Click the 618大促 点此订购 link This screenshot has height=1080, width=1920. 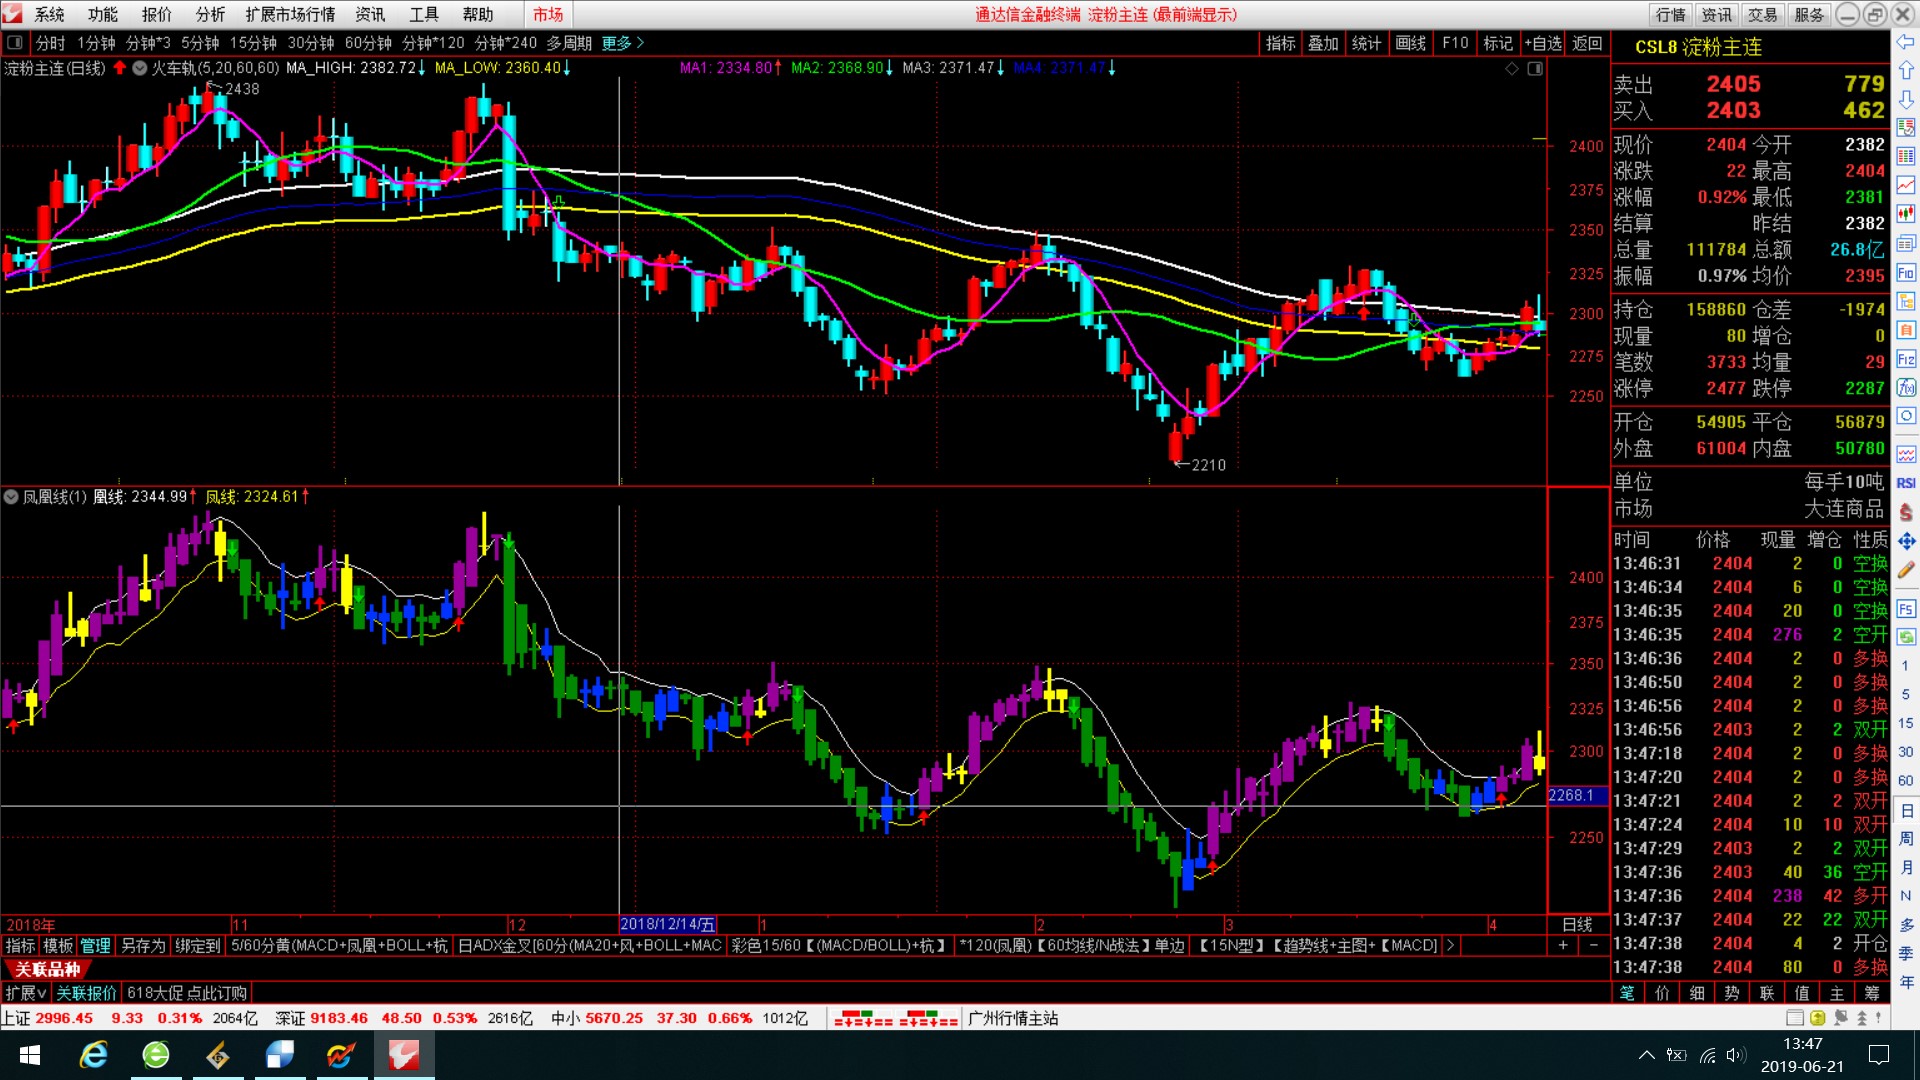point(187,993)
